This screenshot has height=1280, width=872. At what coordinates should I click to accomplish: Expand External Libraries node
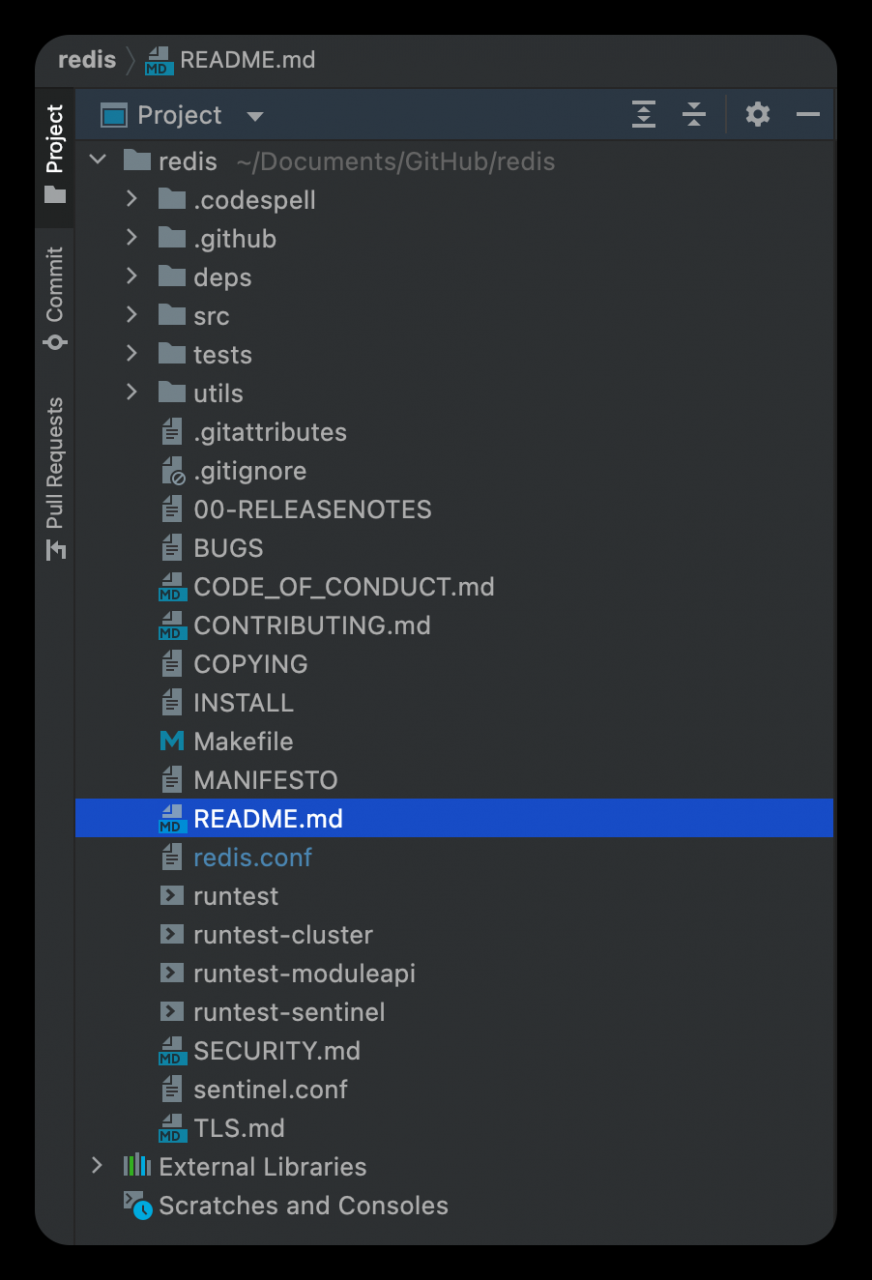tap(97, 1166)
